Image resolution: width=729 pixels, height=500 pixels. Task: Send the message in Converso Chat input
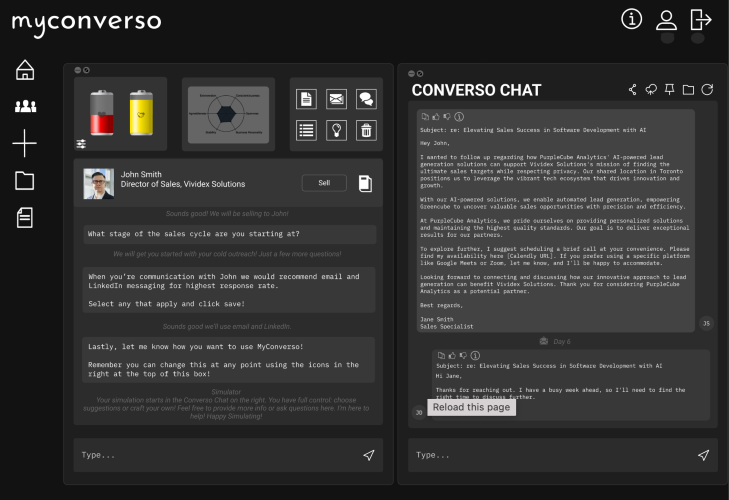[x=703, y=455]
